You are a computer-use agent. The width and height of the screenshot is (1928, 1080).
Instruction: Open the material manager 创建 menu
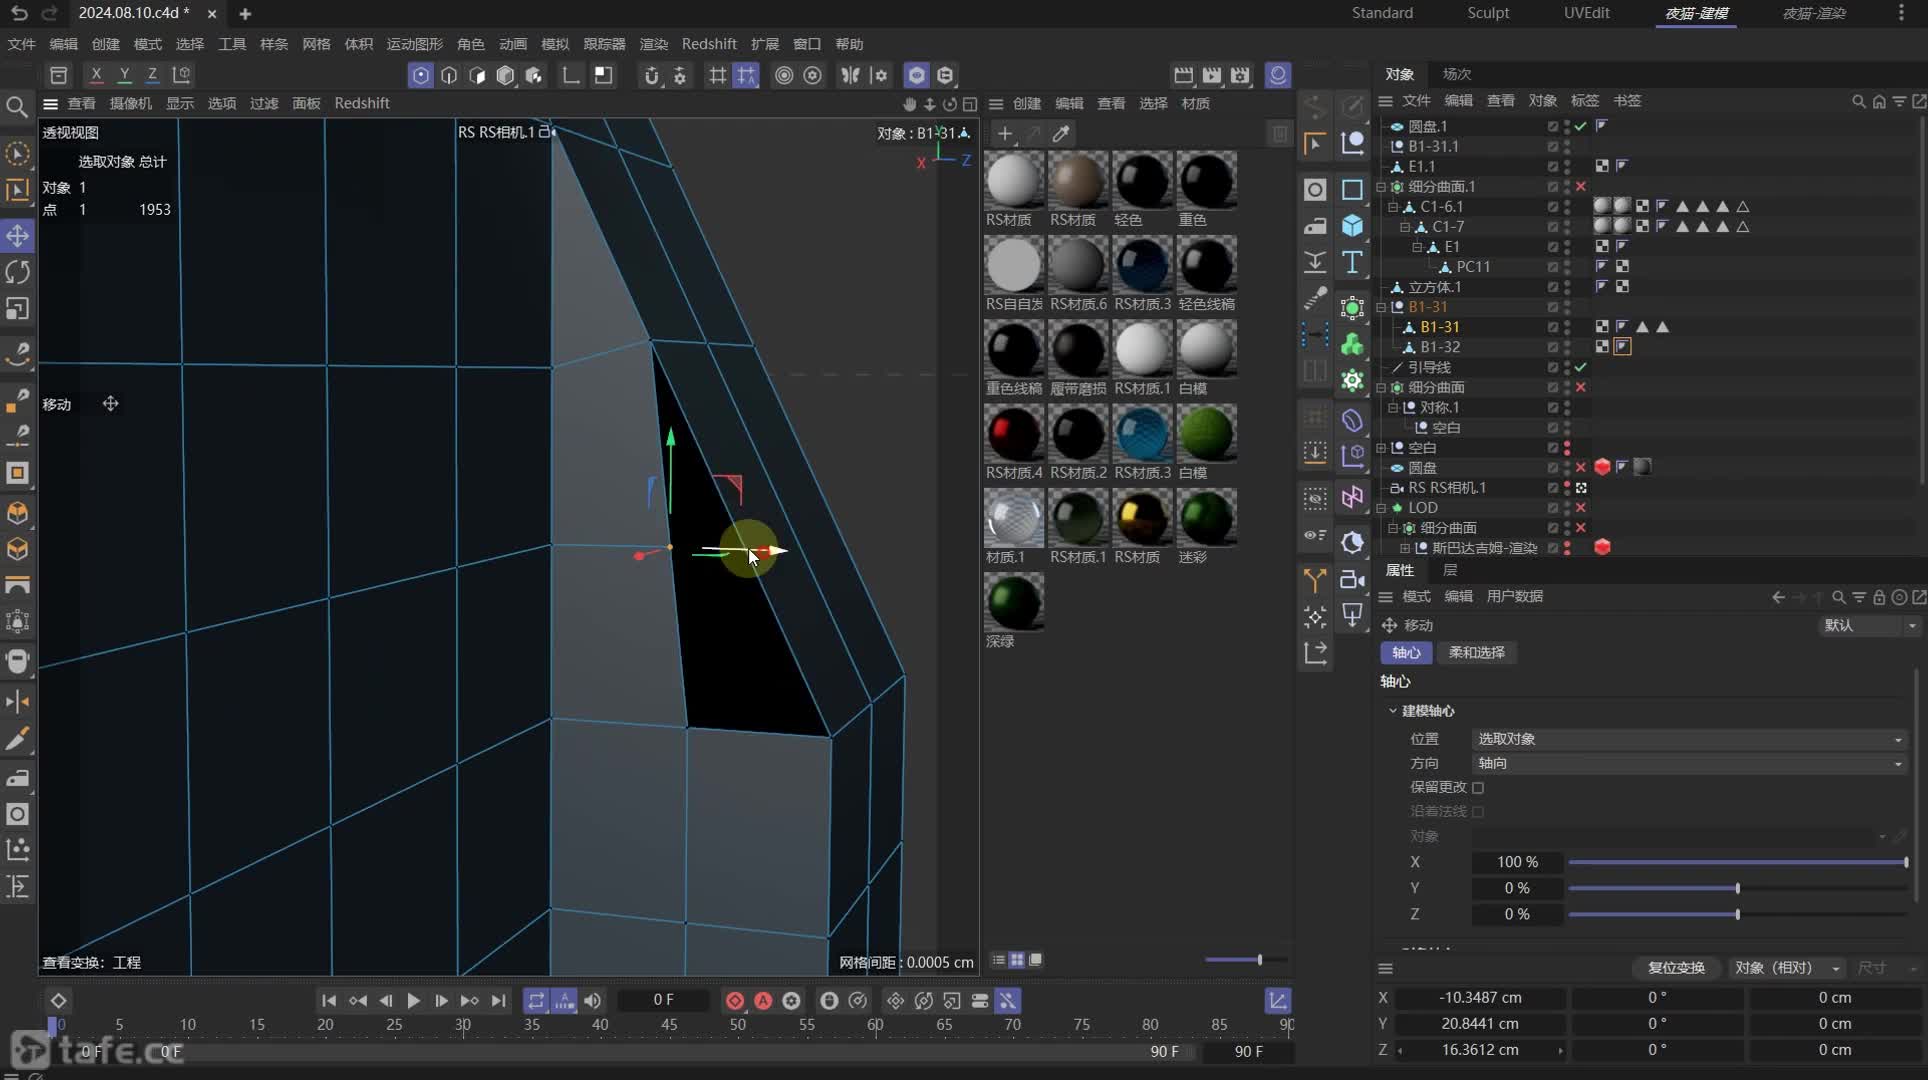coord(1027,103)
